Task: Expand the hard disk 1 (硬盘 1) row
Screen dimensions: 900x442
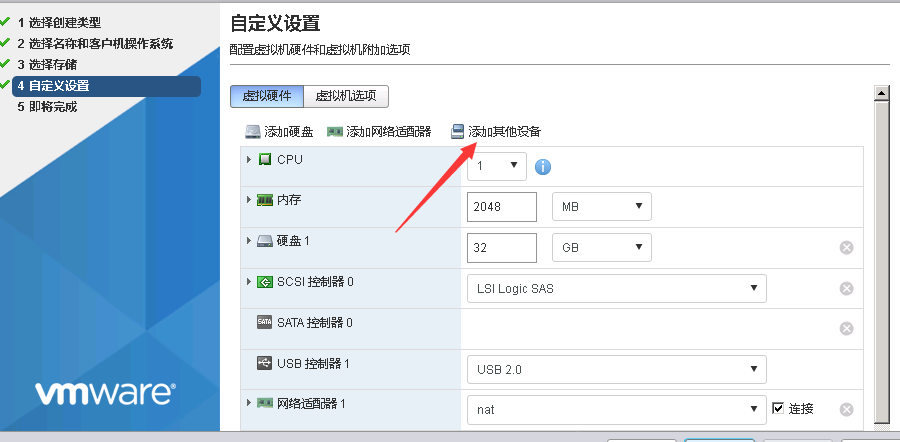Action: pyautogui.click(x=249, y=241)
